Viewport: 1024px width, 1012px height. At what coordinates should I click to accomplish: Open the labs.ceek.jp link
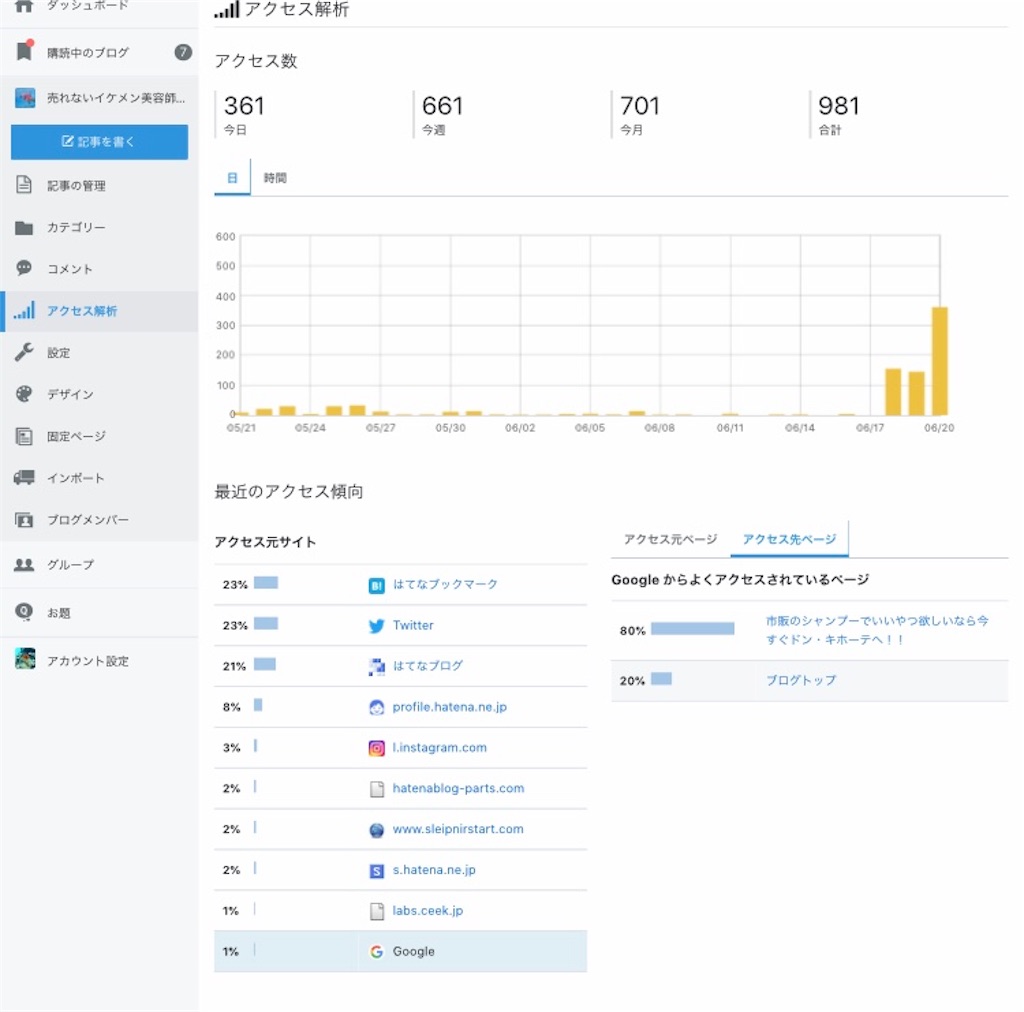click(428, 910)
